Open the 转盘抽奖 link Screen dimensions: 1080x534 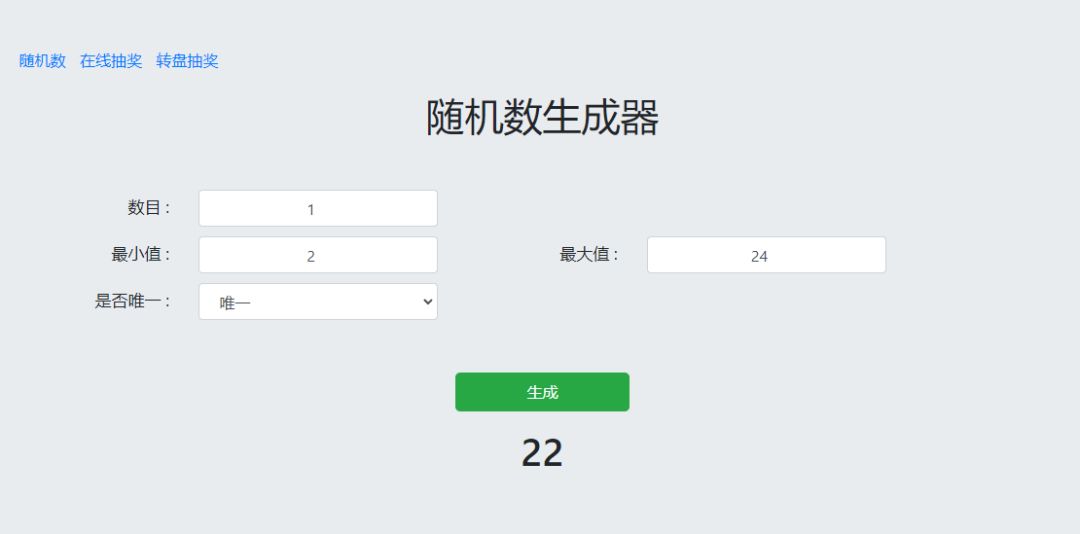point(187,61)
